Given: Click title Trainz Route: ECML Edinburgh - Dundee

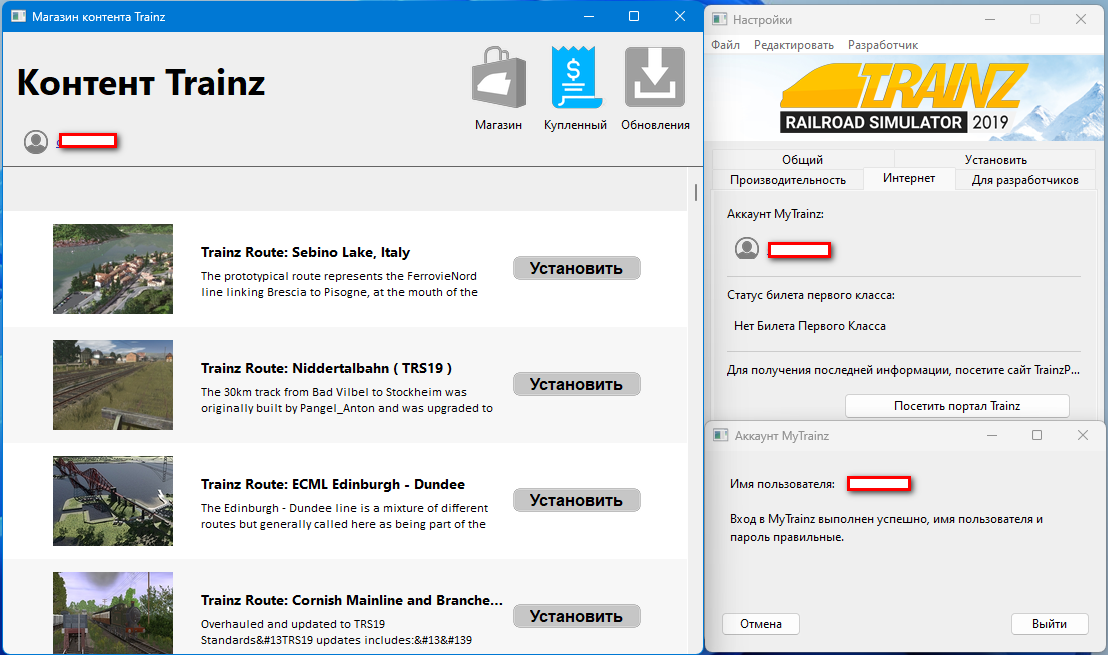Looking at the screenshot, I should [x=333, y=484].
